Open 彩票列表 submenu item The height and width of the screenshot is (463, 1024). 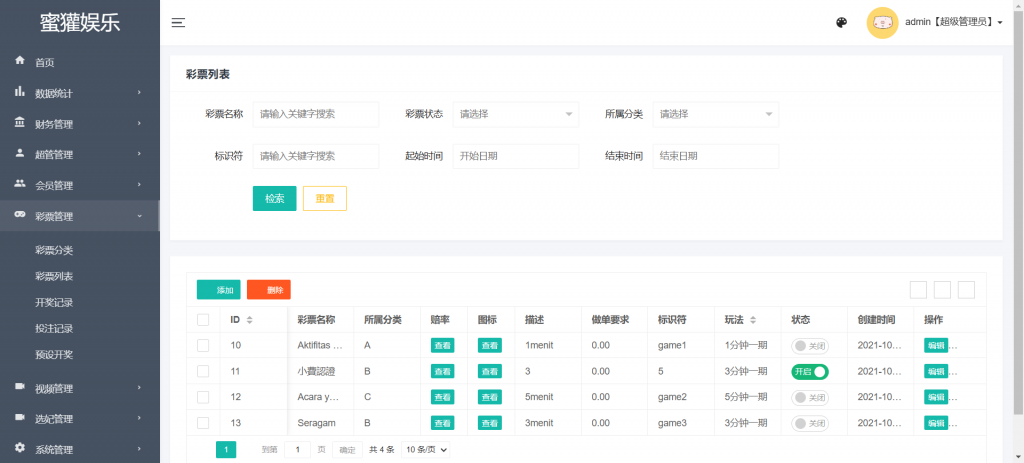[x=54, y=276]
